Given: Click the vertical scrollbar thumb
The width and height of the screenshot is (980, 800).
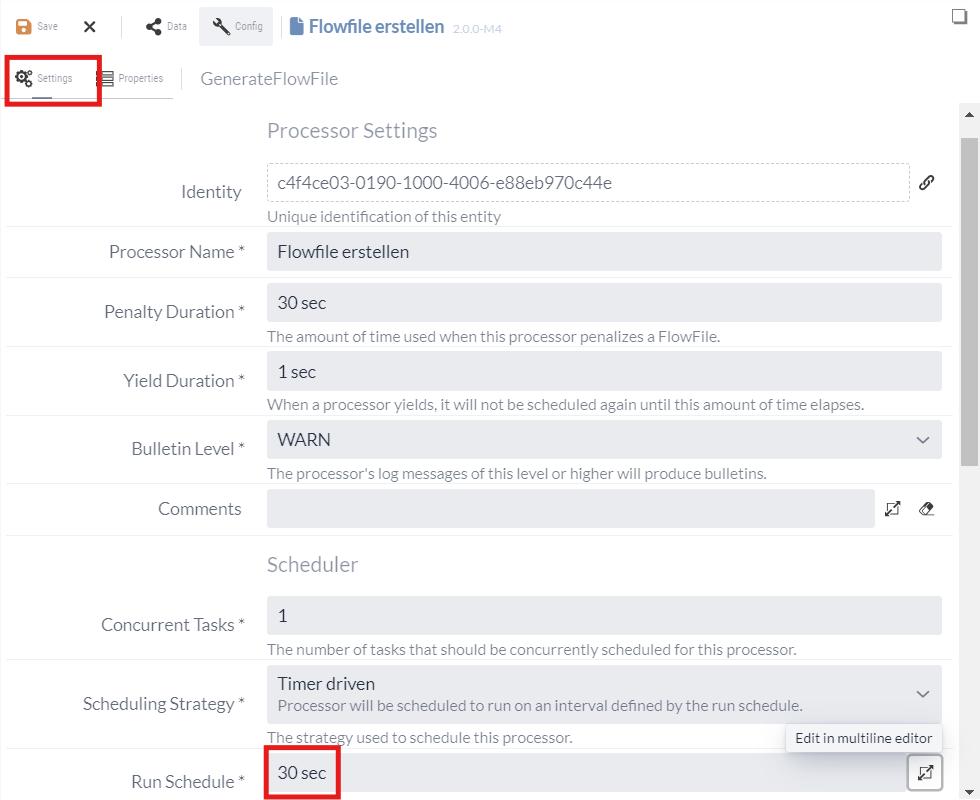Looking at the screenshot, I should pos(969,300).
